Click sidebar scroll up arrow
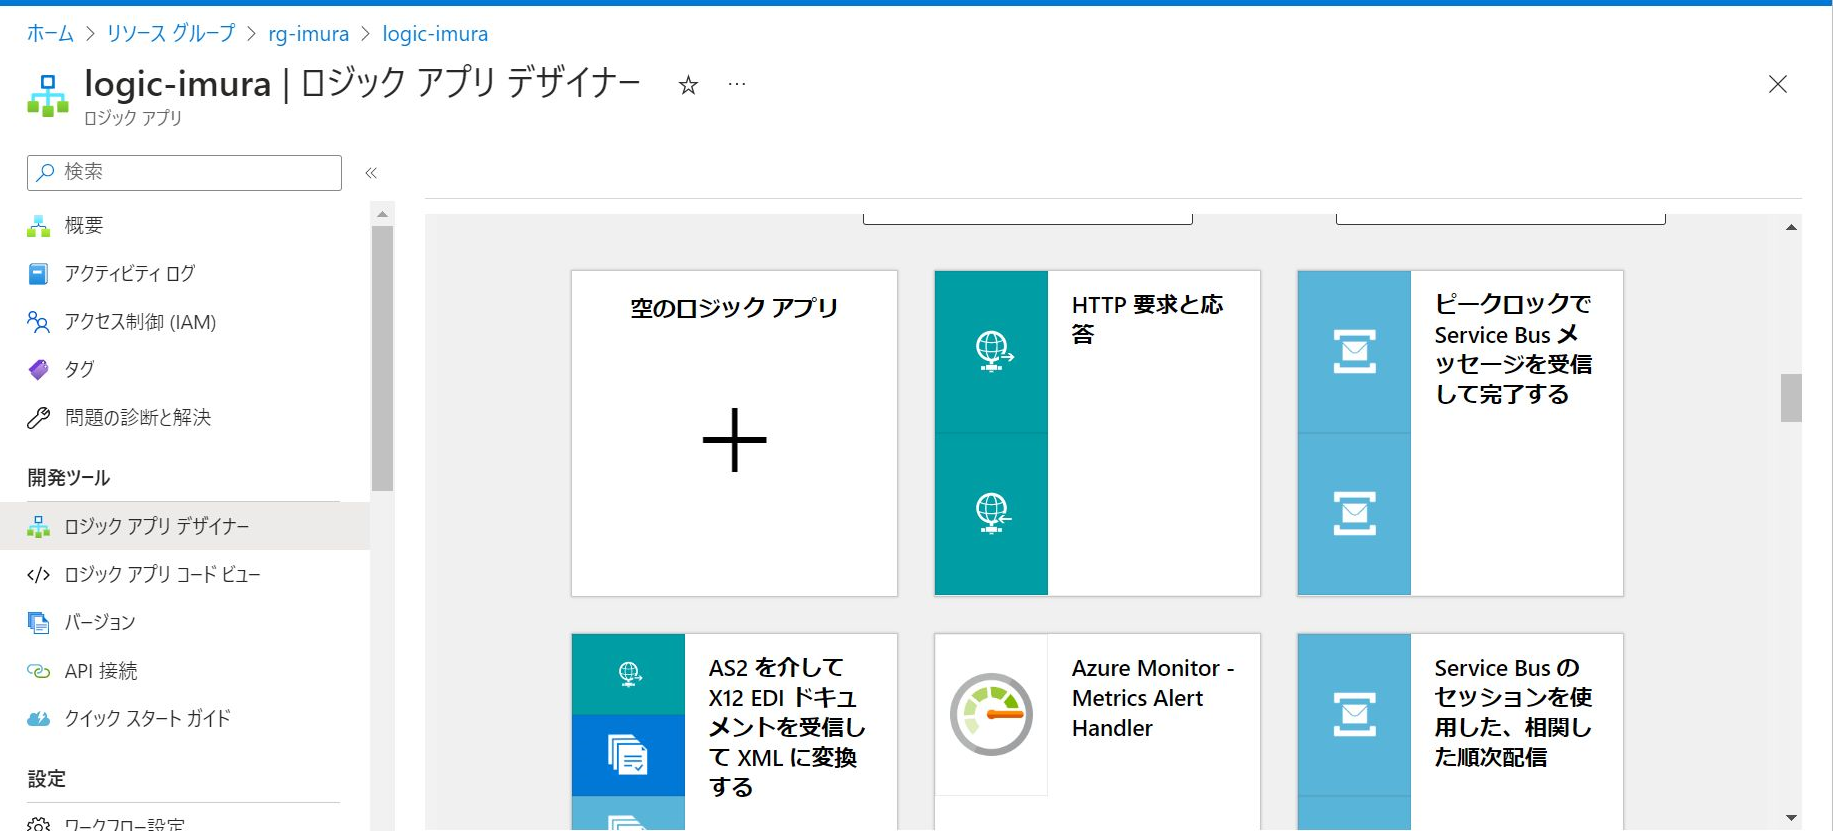Image resolution: width=1833 pixels, height=831 pixels. point(382,214)
